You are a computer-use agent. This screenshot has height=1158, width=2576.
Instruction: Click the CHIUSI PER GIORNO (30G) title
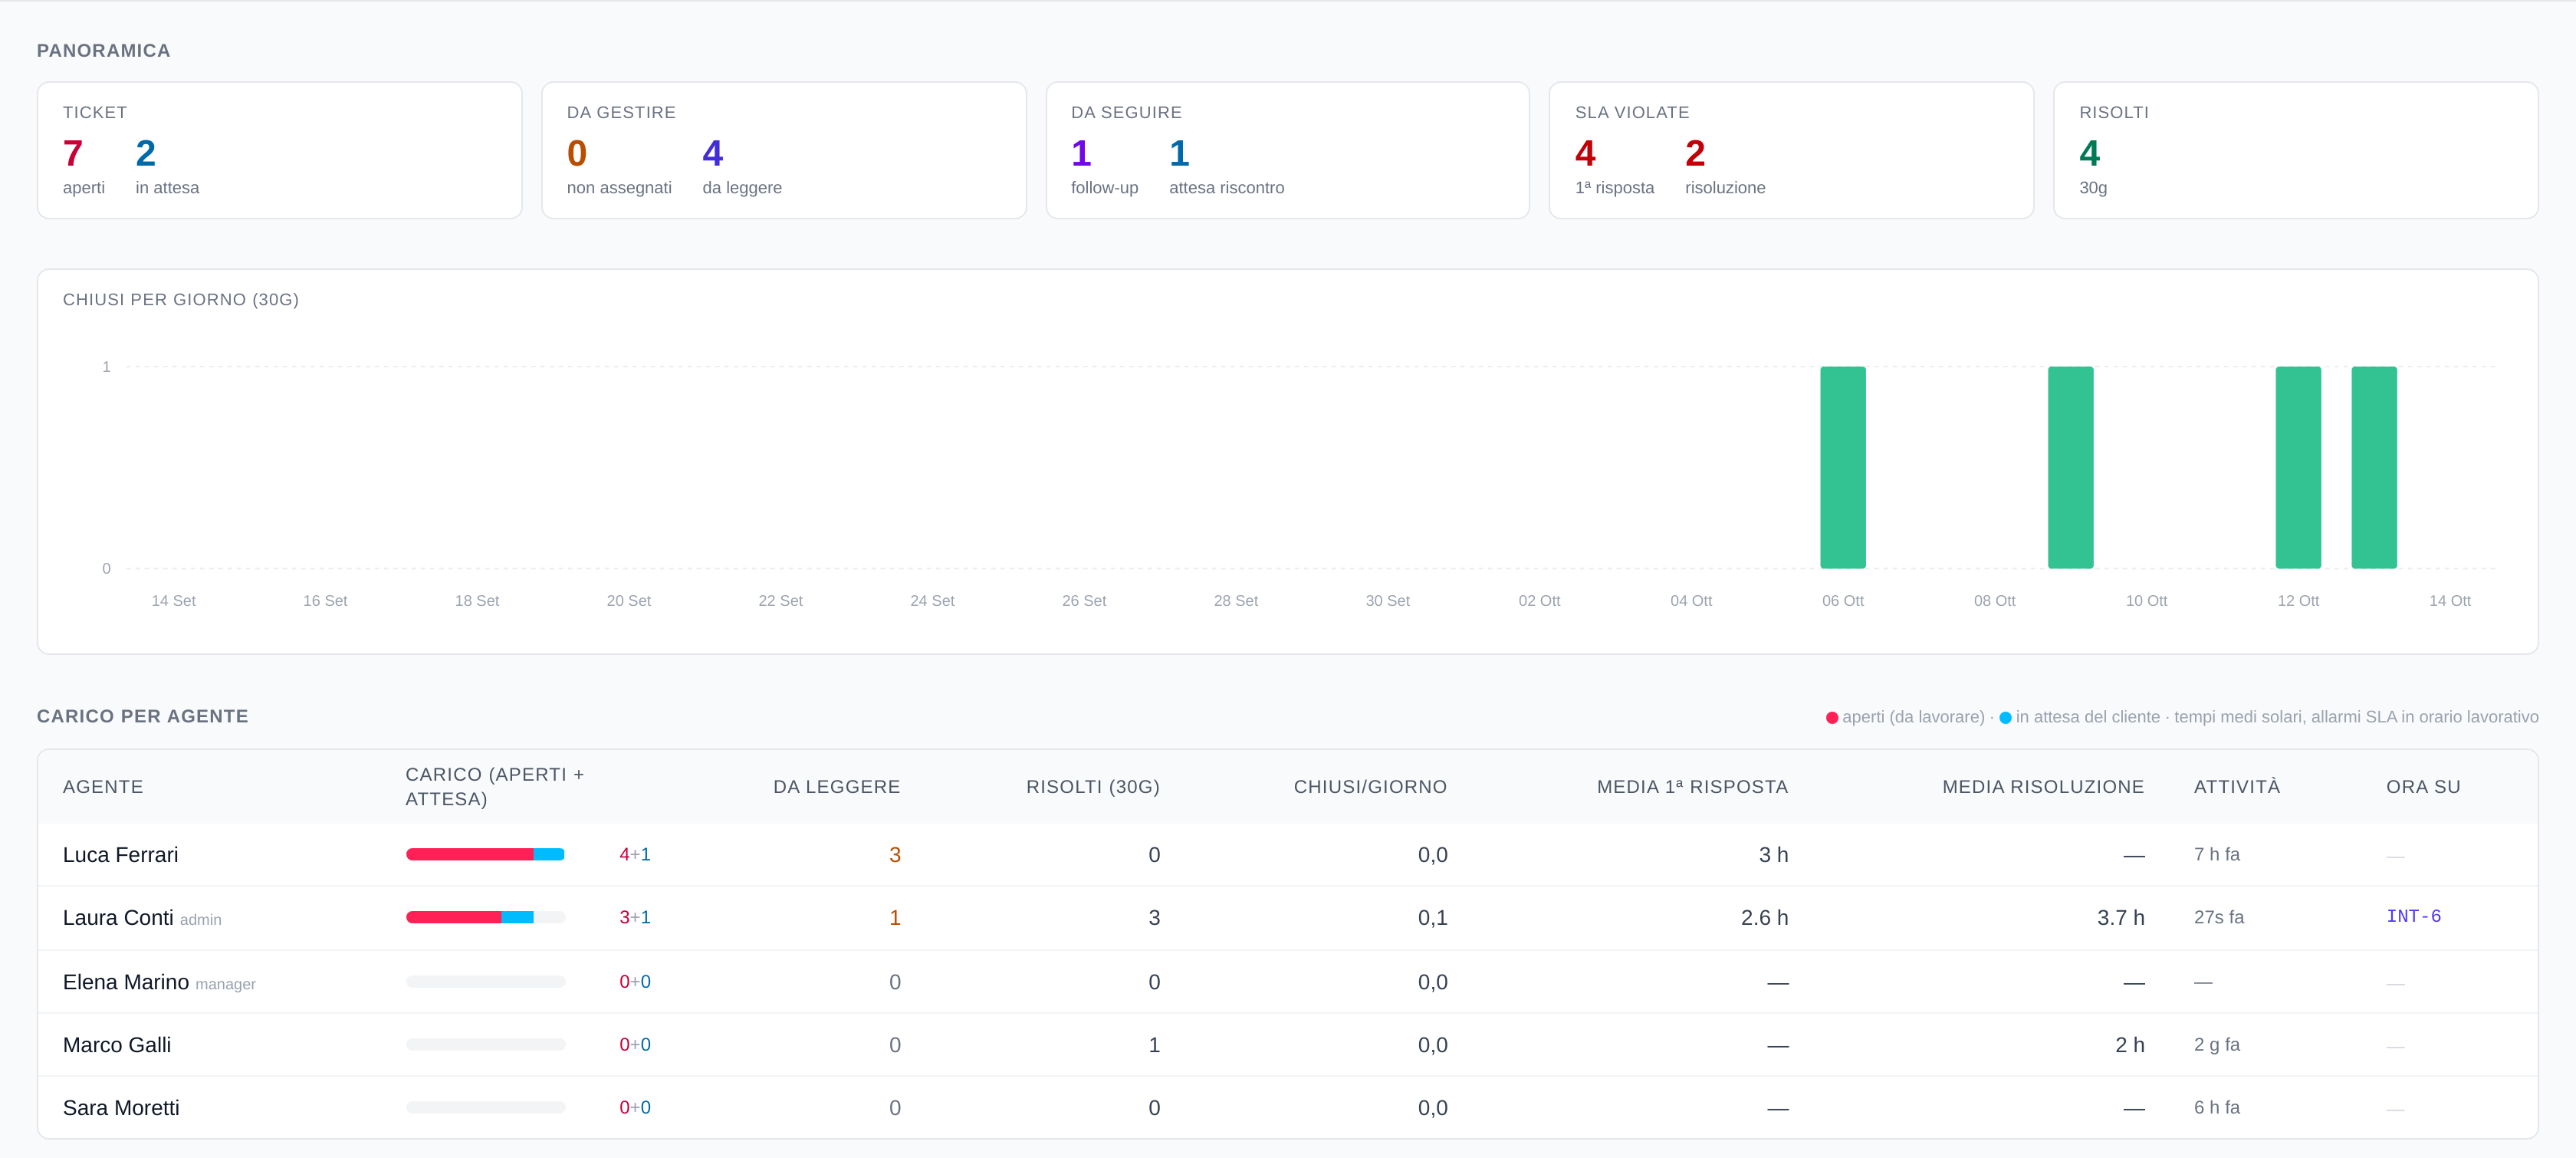click(181, 300)
